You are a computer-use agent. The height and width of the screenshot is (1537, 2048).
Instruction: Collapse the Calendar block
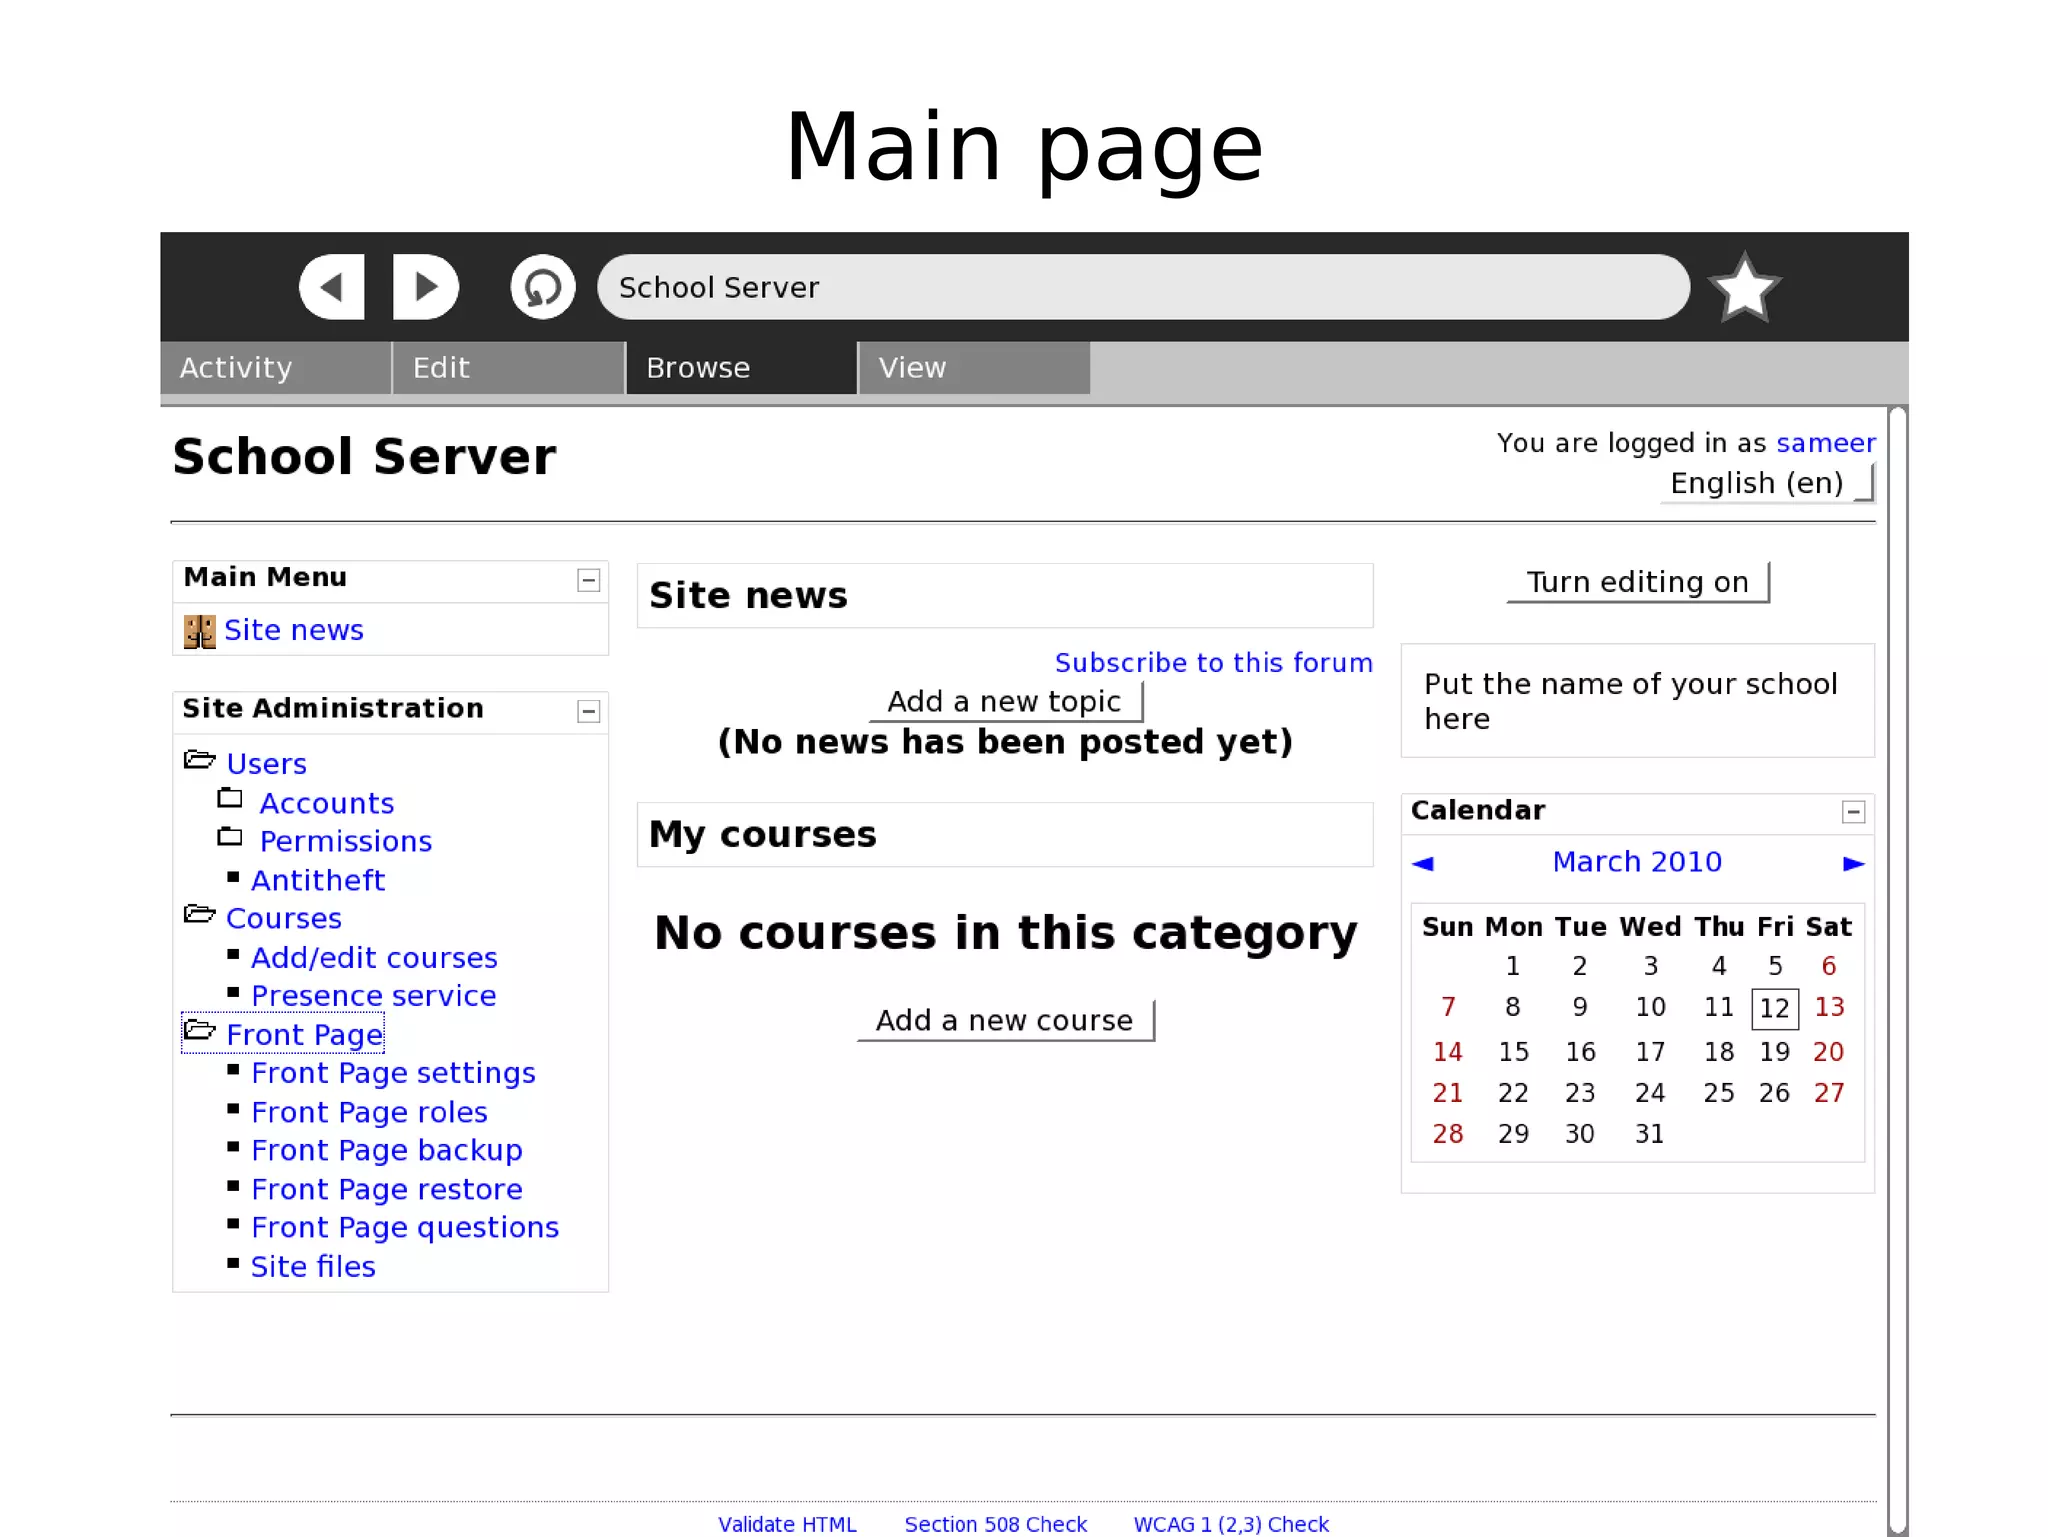click(x=1853, y=812)
